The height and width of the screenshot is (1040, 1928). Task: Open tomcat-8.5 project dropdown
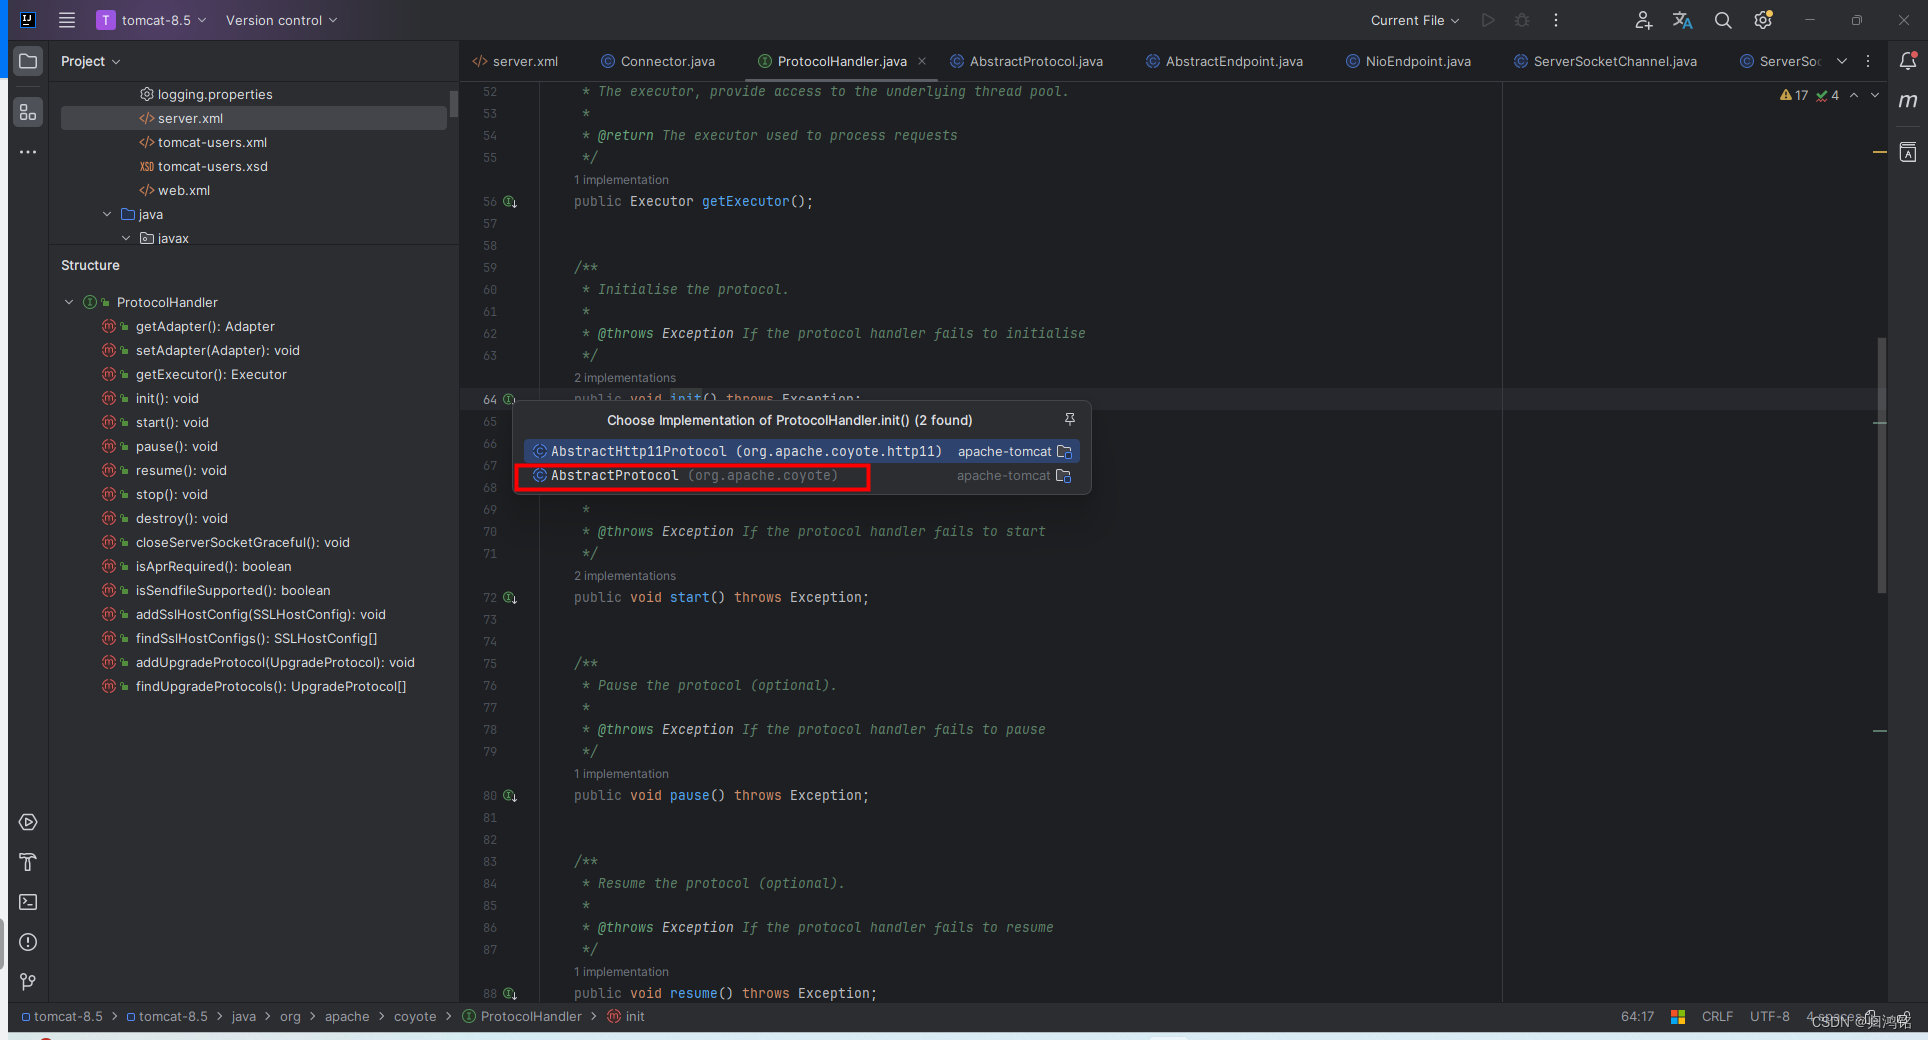[152, 20]
